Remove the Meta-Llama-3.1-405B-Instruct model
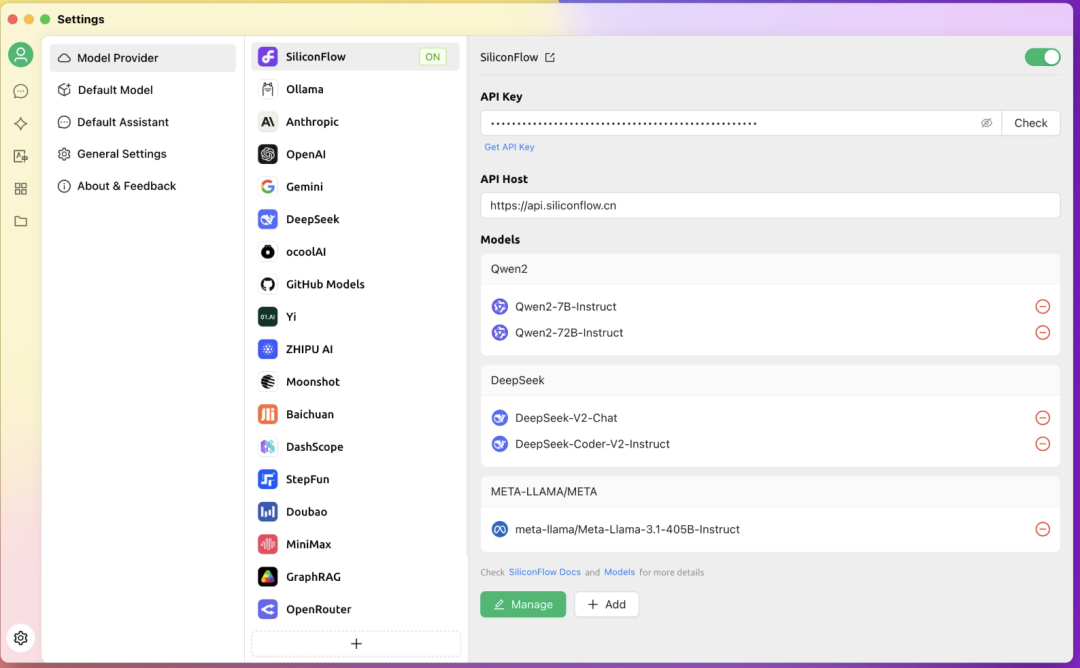The image size is (1080, 668). 1043,529
